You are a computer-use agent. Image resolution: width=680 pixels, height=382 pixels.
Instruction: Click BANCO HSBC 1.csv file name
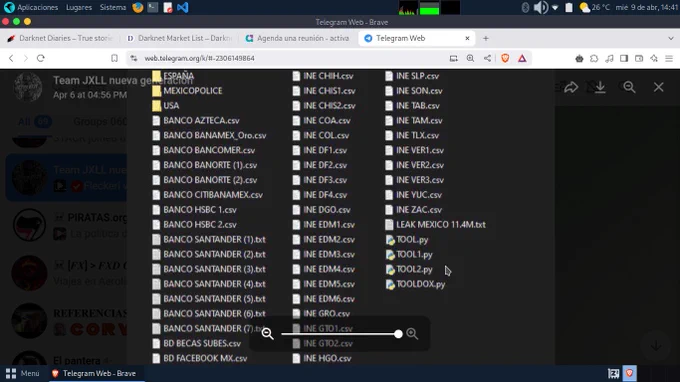pyautogui.click(x=200, y=210)
